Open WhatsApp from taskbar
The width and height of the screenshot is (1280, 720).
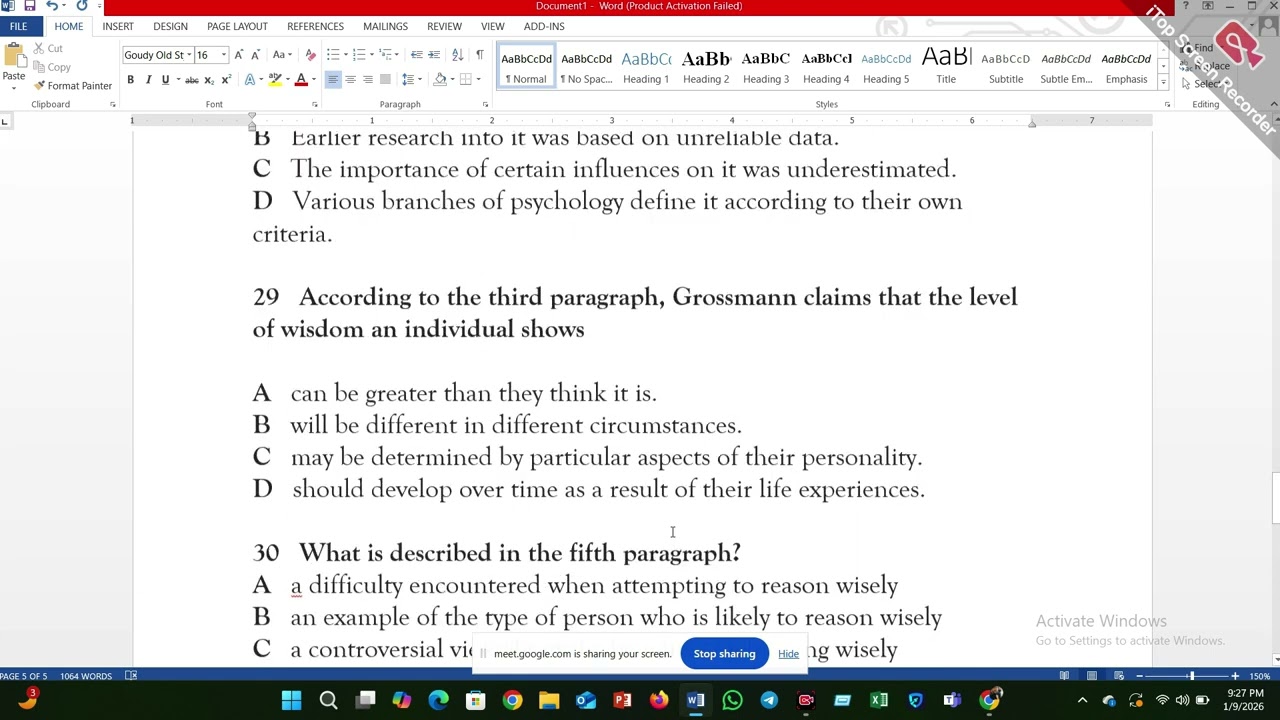(x=732, y=700)
